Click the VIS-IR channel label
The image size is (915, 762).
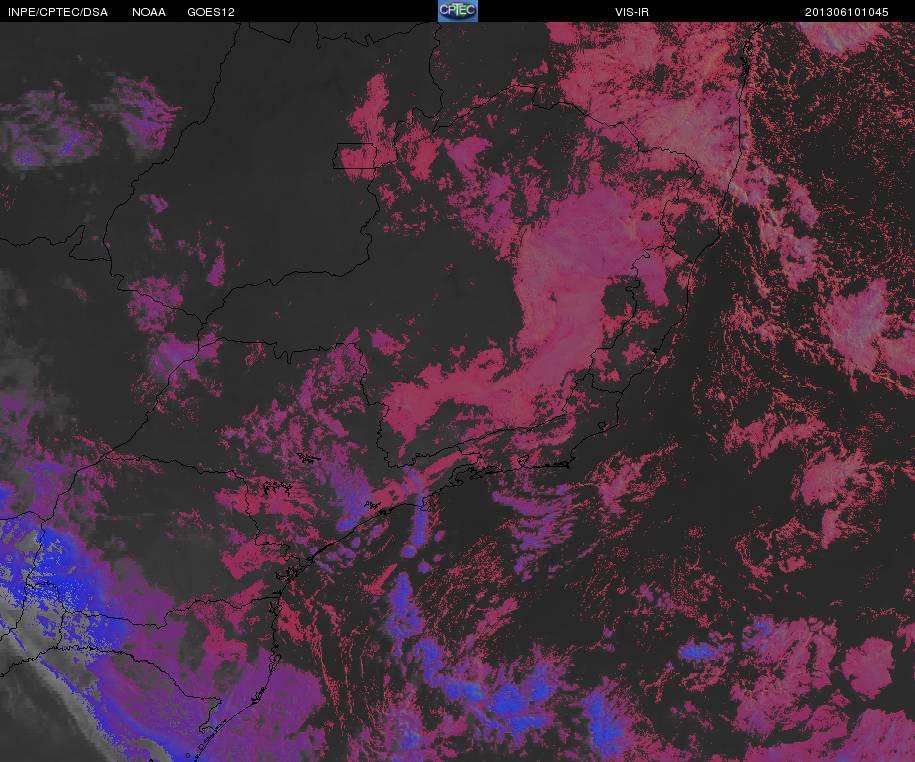(x=632, y=12)
